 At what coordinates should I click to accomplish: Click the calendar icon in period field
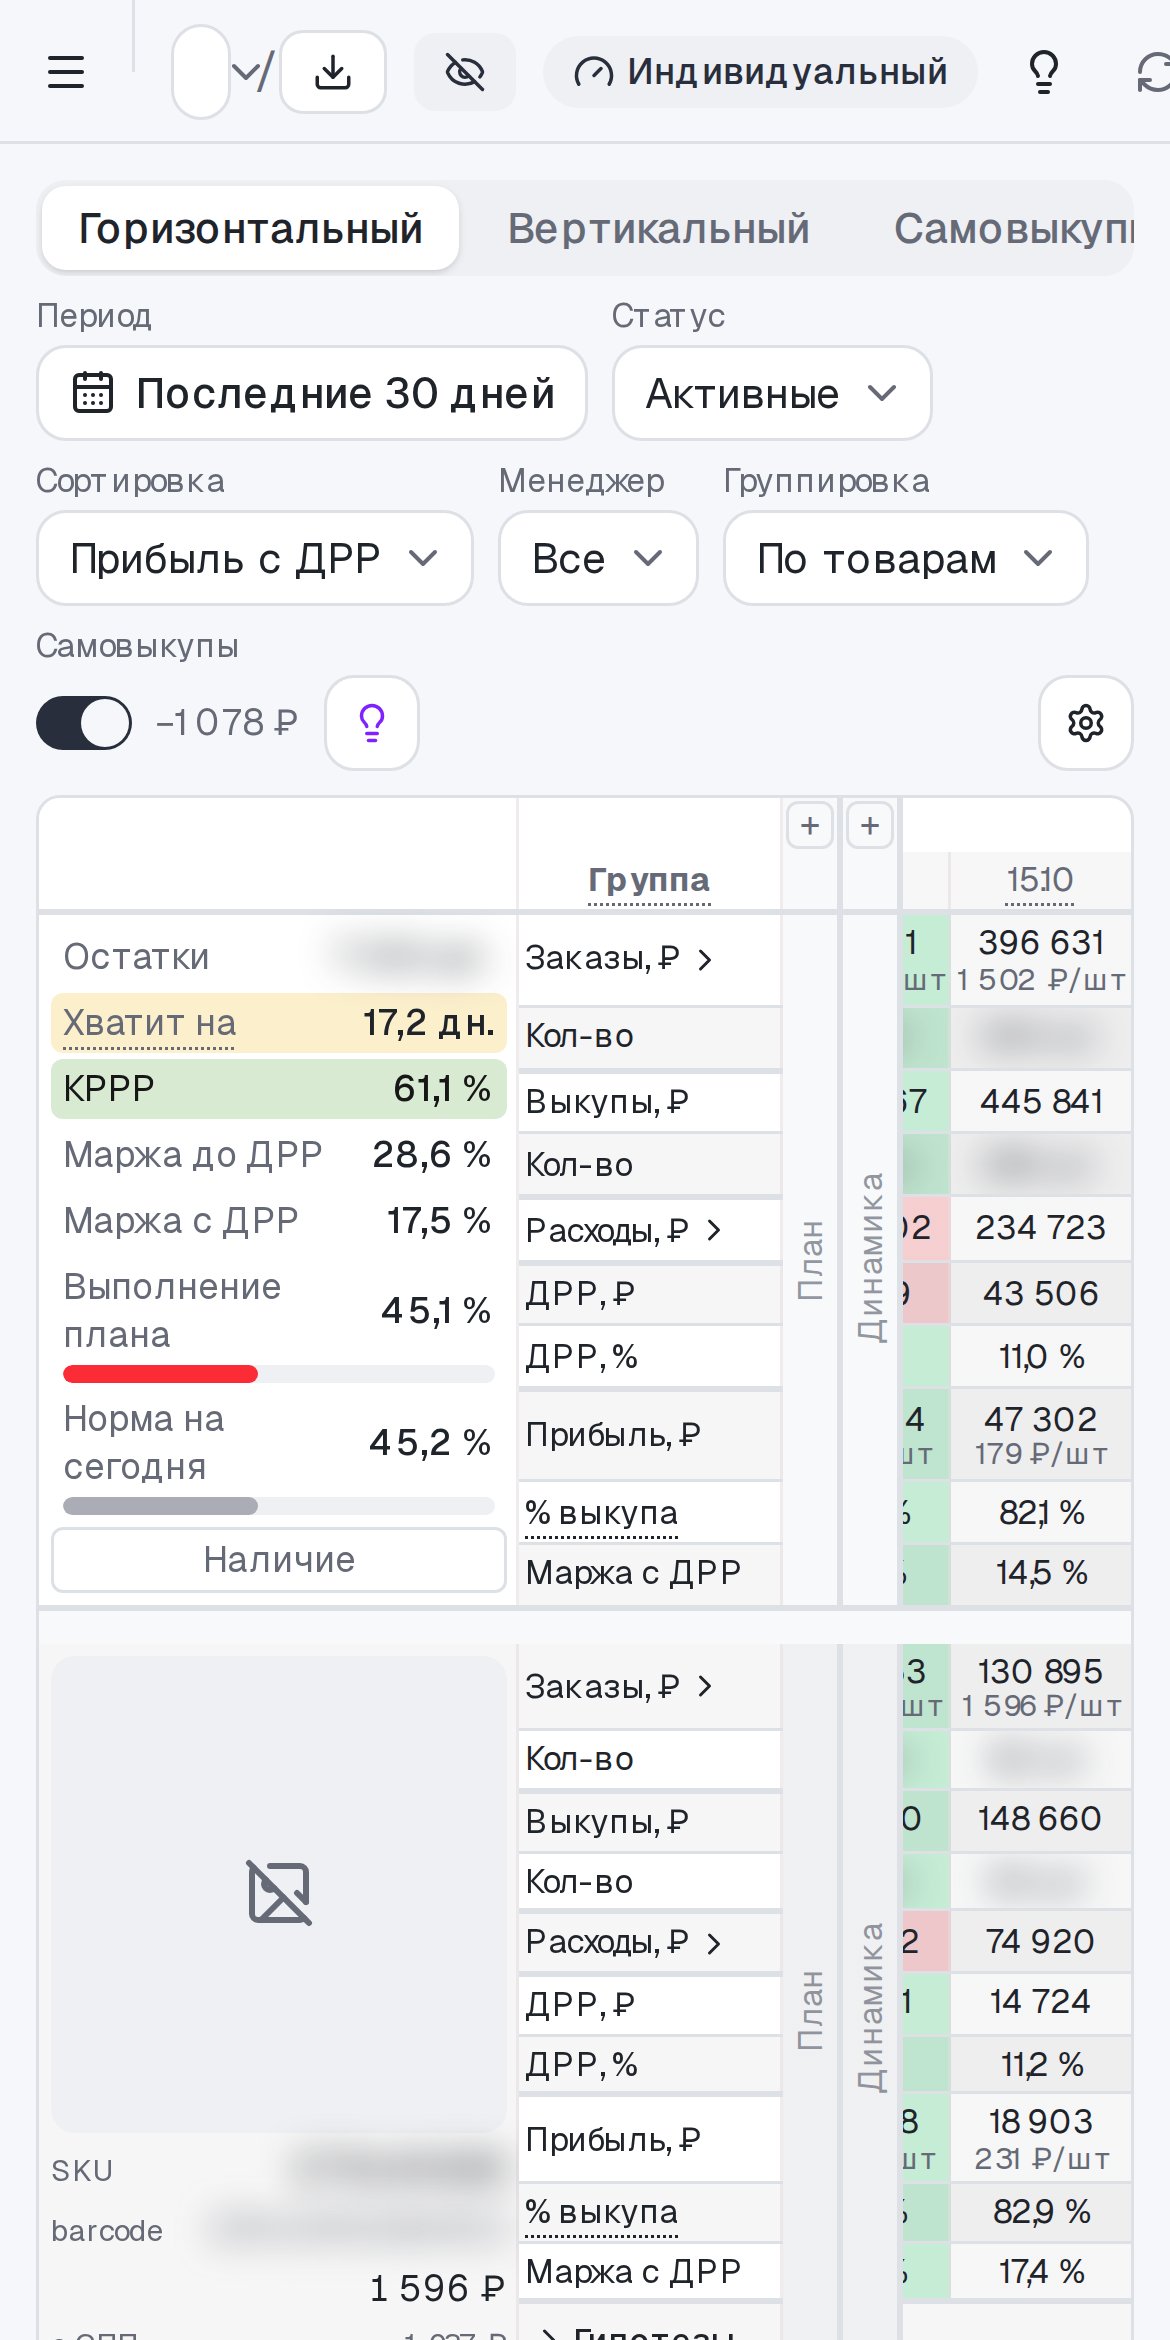pos(93,393)
